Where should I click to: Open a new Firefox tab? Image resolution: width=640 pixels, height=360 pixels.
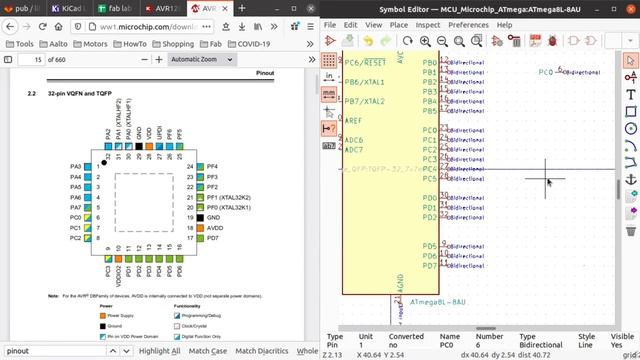point(242,8)
